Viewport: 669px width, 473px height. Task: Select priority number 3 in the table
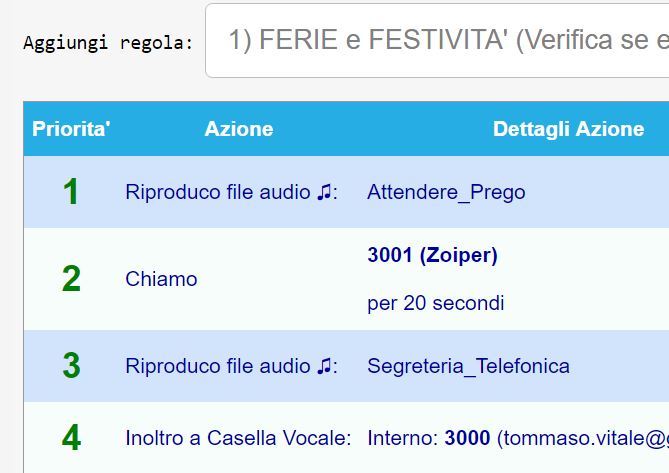coord(71,366)
